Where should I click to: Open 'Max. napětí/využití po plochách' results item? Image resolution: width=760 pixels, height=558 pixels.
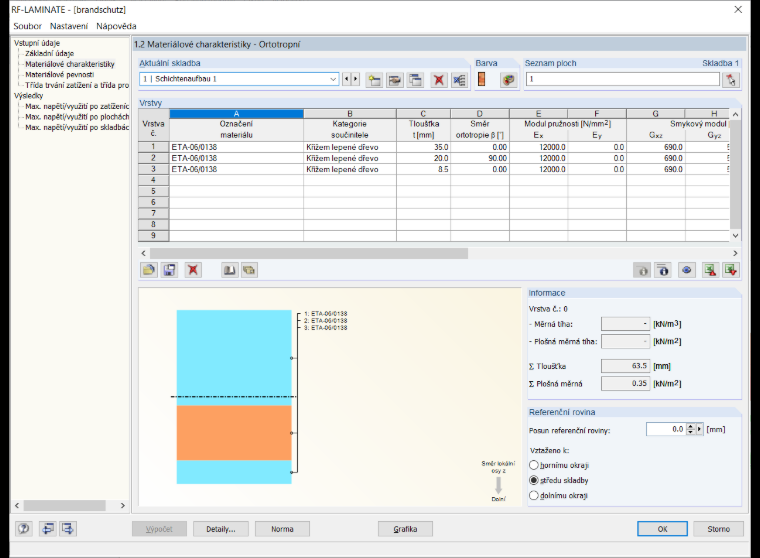77,117
